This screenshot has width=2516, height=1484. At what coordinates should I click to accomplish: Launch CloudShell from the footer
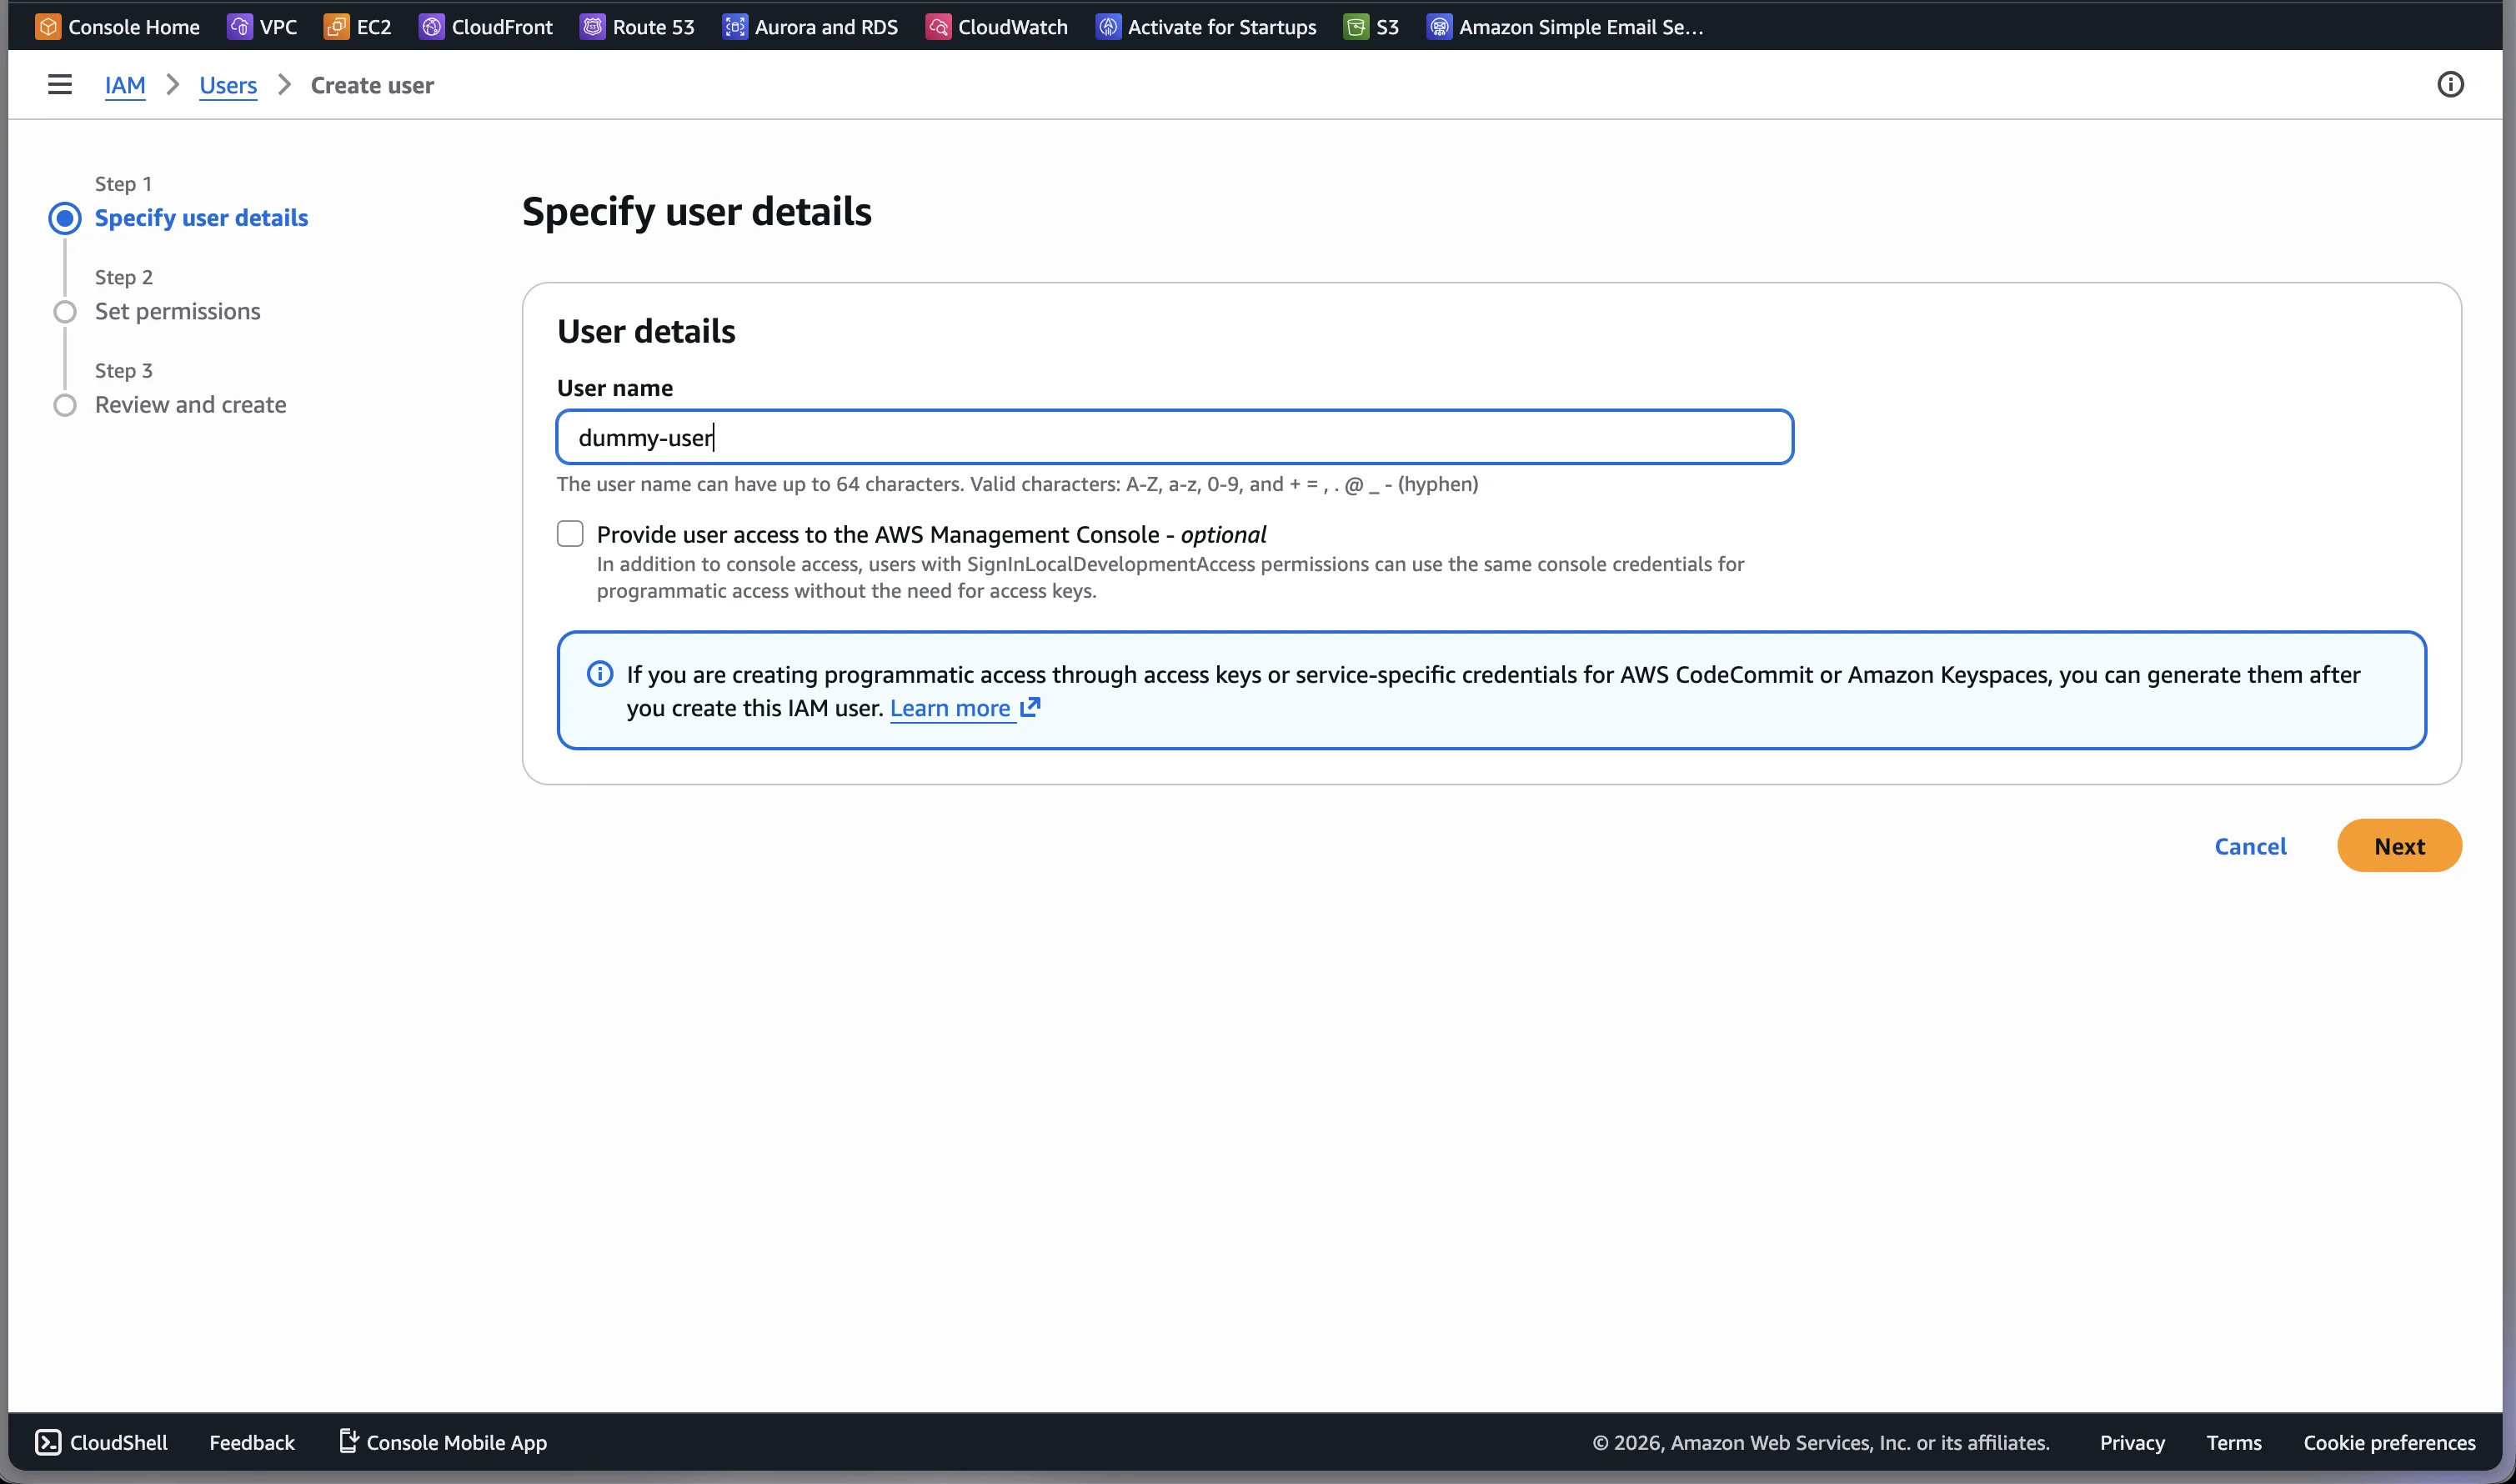pyautogui.click(x=101, y=1442)
